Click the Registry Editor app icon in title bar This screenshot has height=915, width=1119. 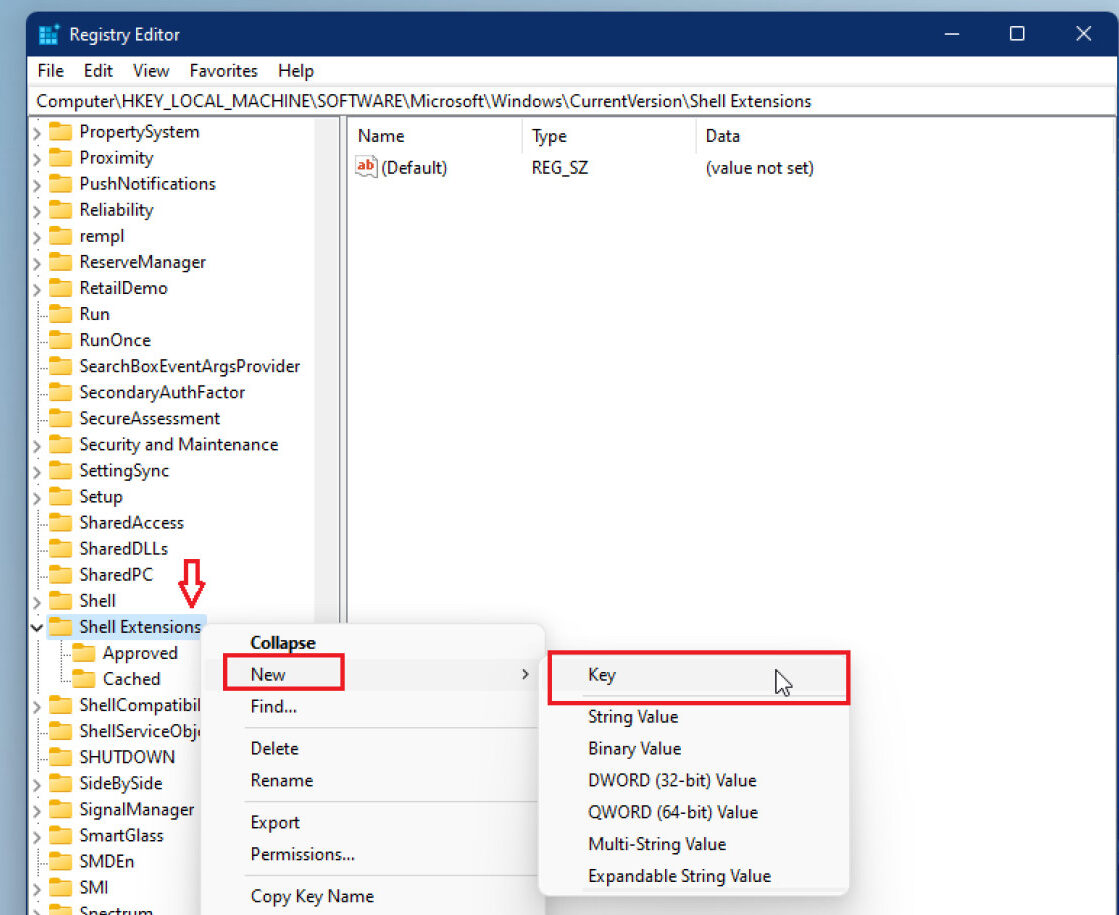(49, 34)
